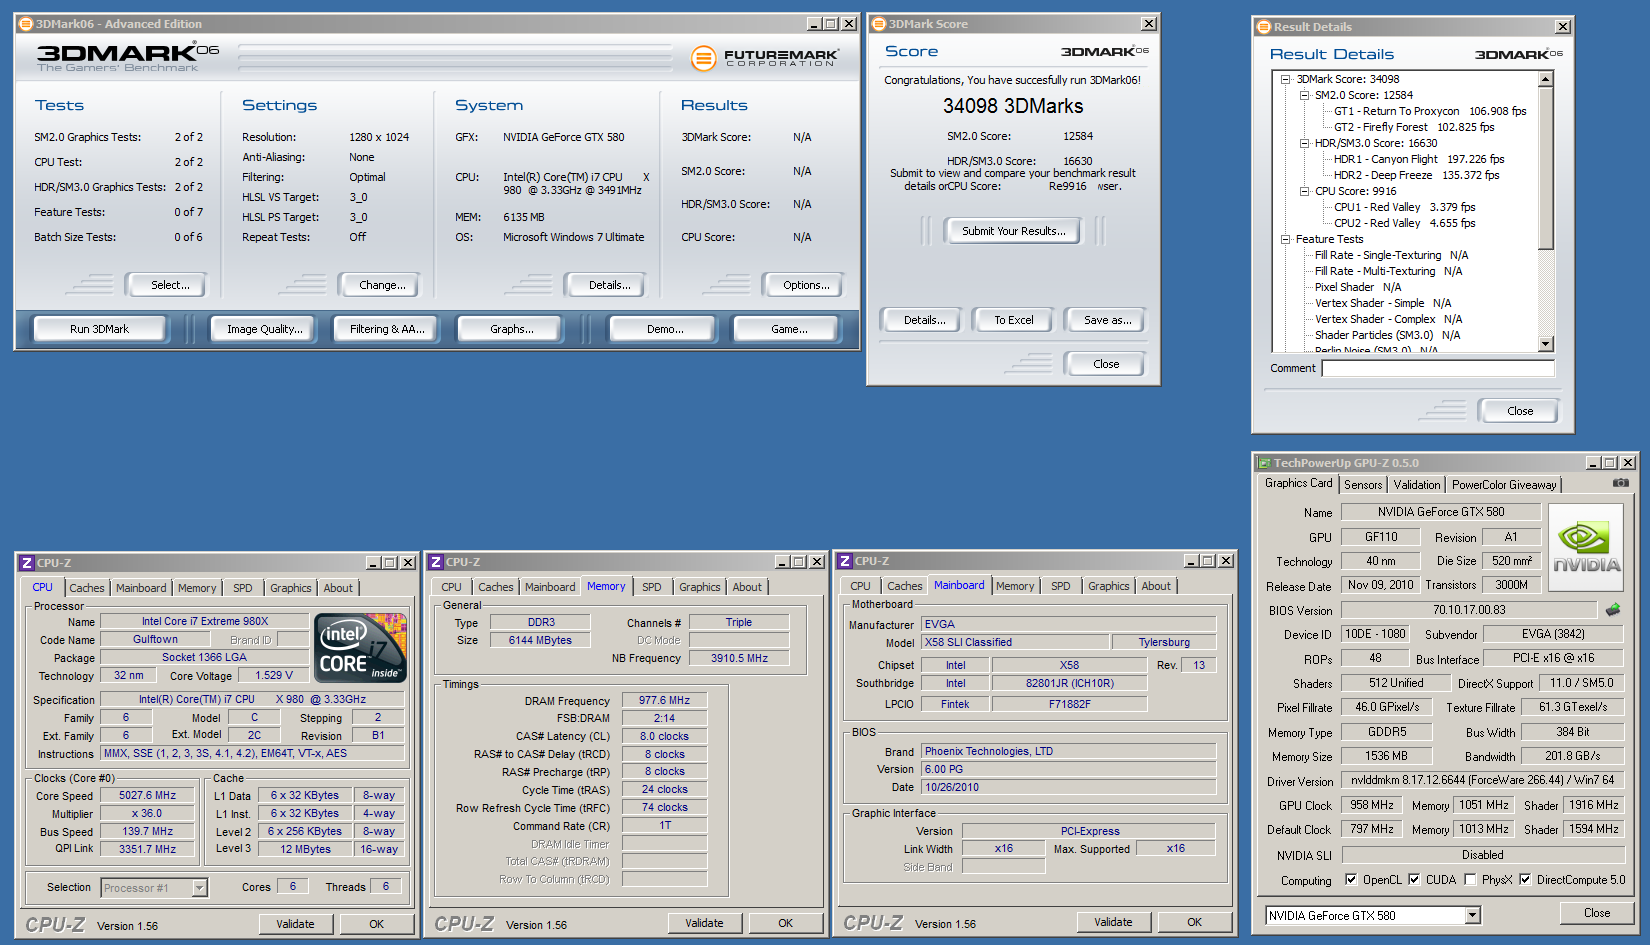The image size is (1650, 945).
Task: Select GT1 - Return To Proxycon tree row
Action: (x=1430, y=111)
